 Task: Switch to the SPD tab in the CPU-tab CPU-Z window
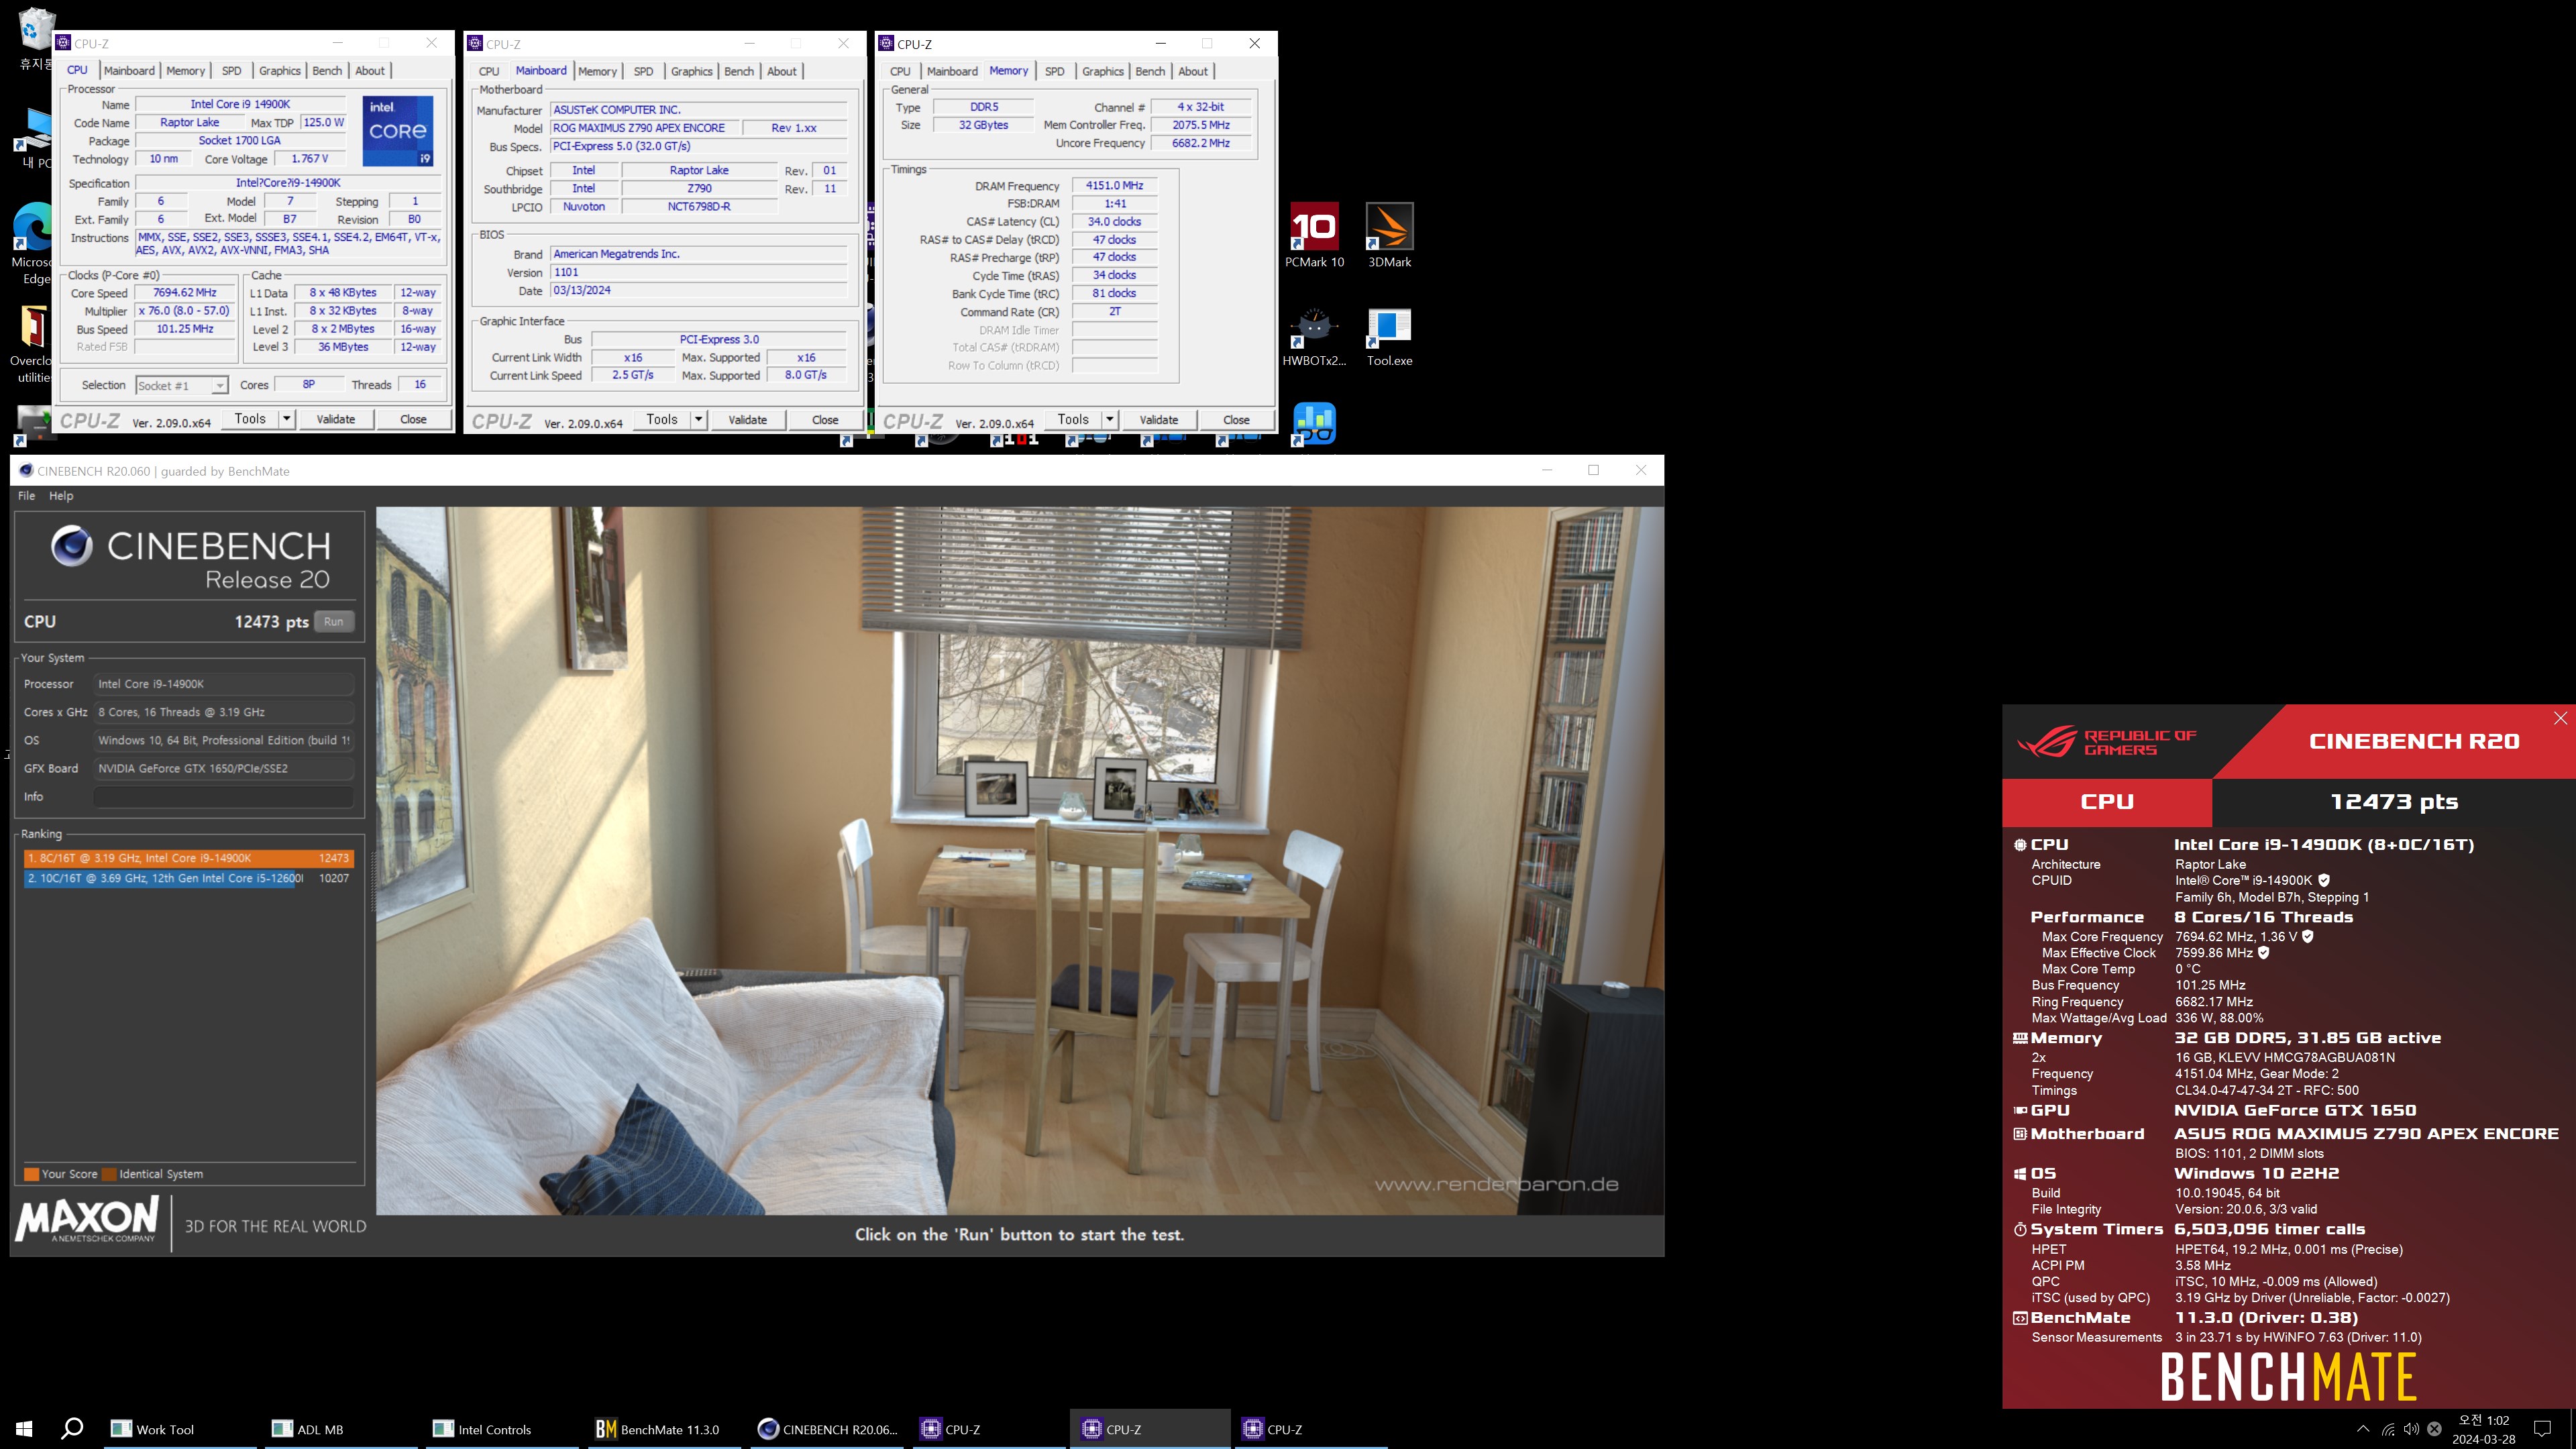click(231, 70)
